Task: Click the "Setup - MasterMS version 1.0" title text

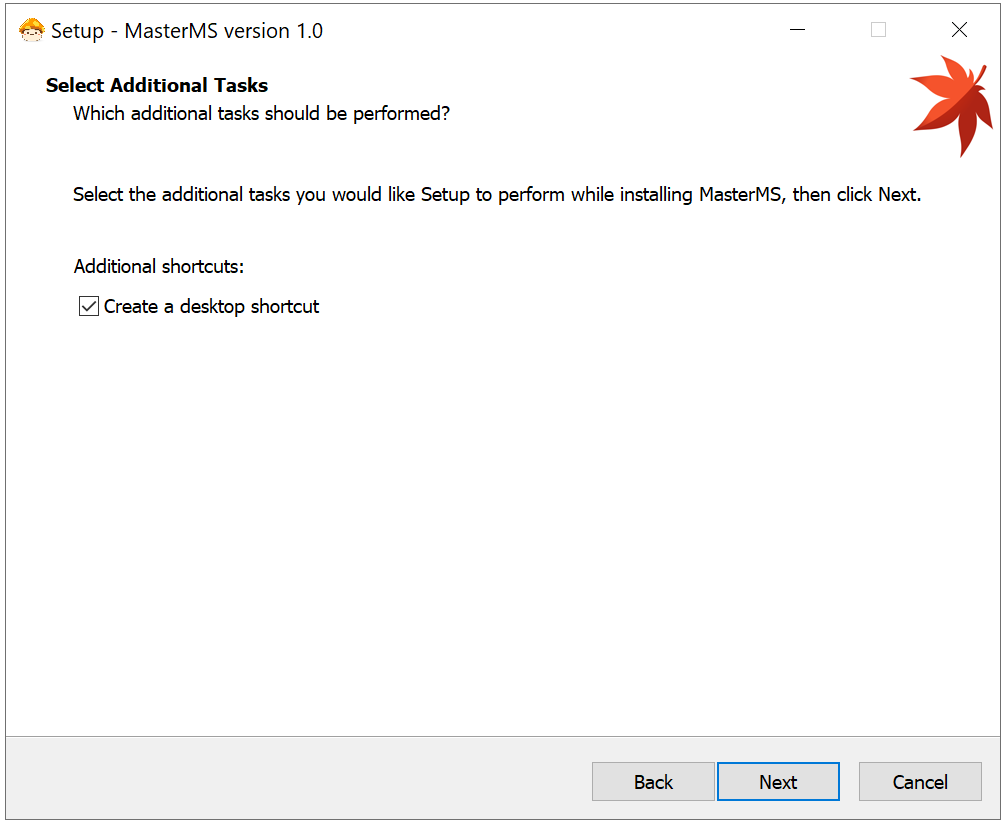Action: point(187,30)
